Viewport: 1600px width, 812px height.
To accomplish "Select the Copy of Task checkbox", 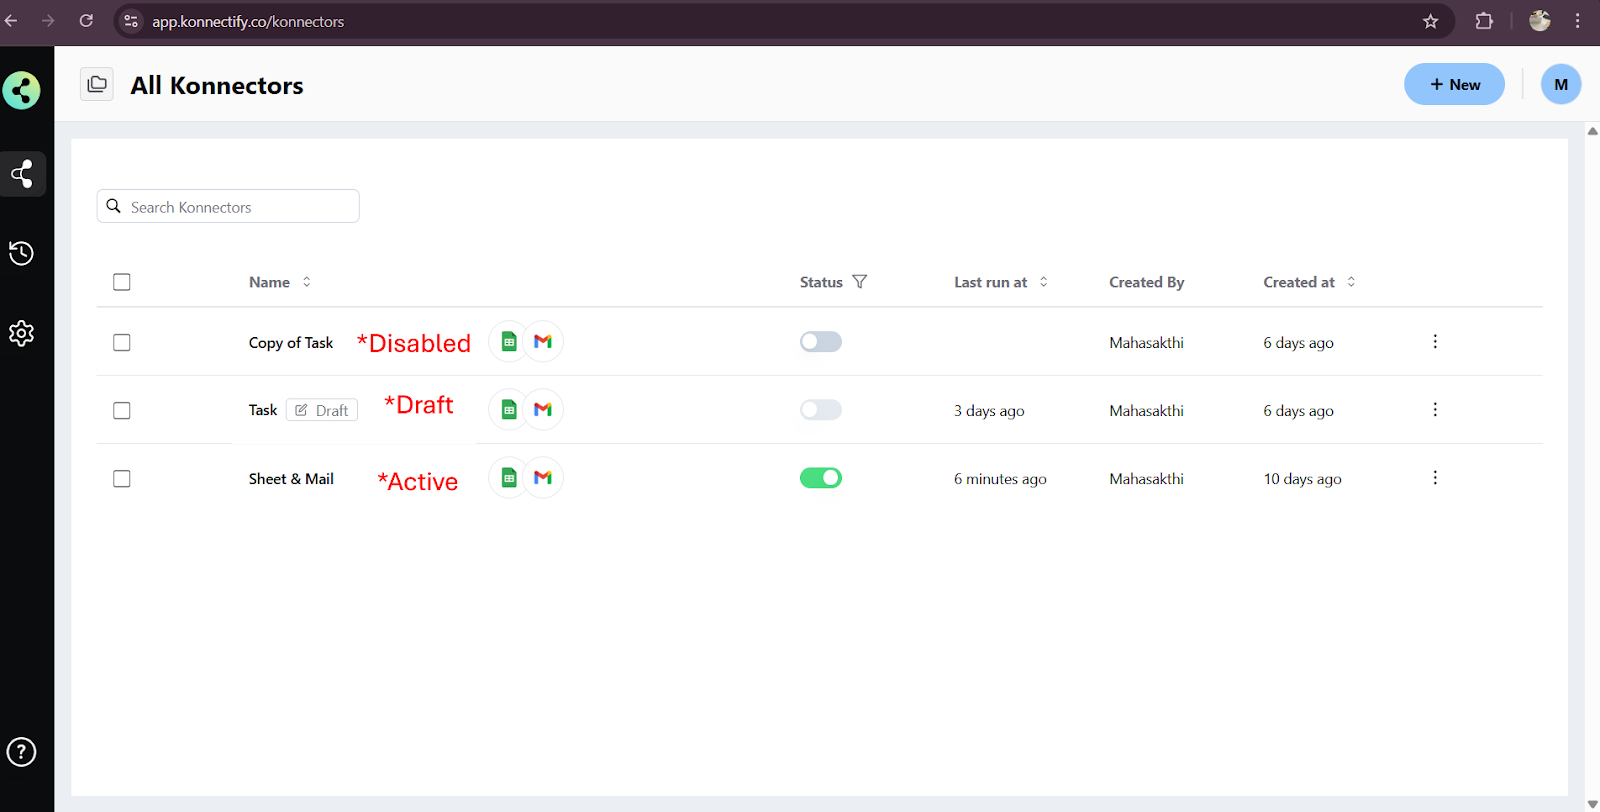I will point(122,343).
